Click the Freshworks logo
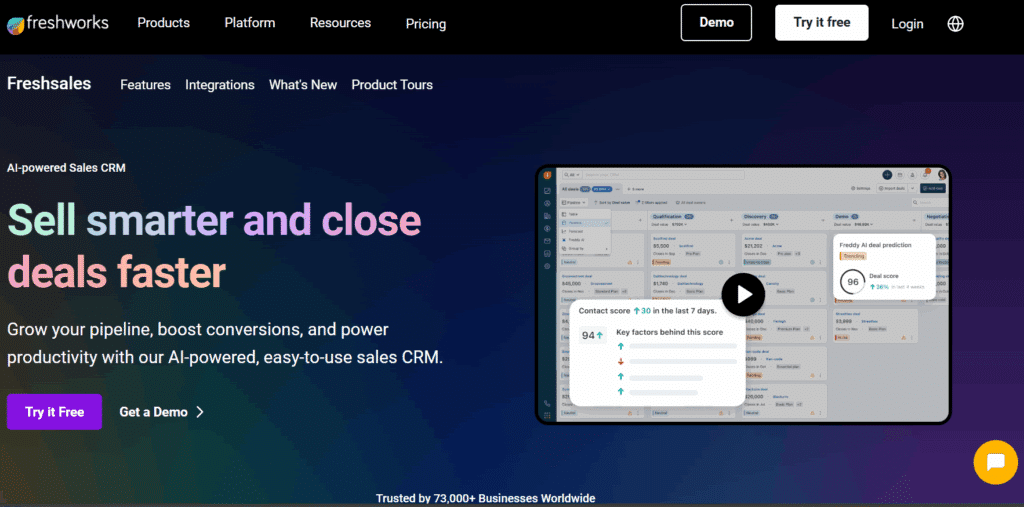Image resolution: width=1024 pixels, height=507 pixels. click(57, 24)
